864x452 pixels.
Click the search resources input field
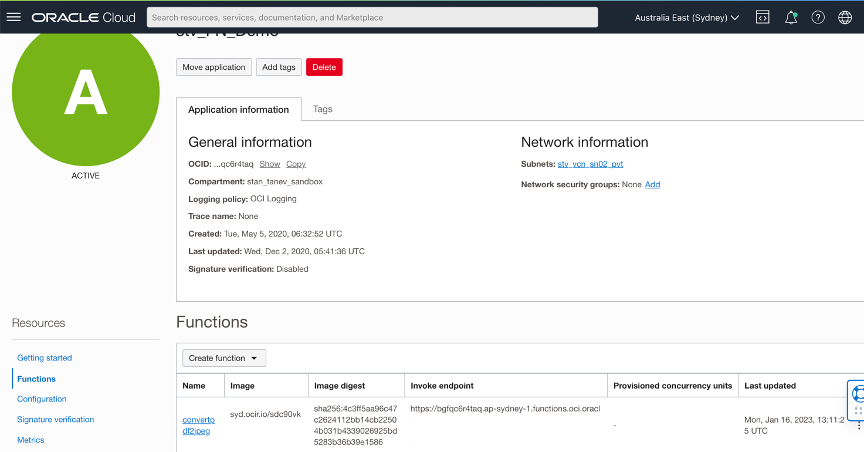click(372, 17)
